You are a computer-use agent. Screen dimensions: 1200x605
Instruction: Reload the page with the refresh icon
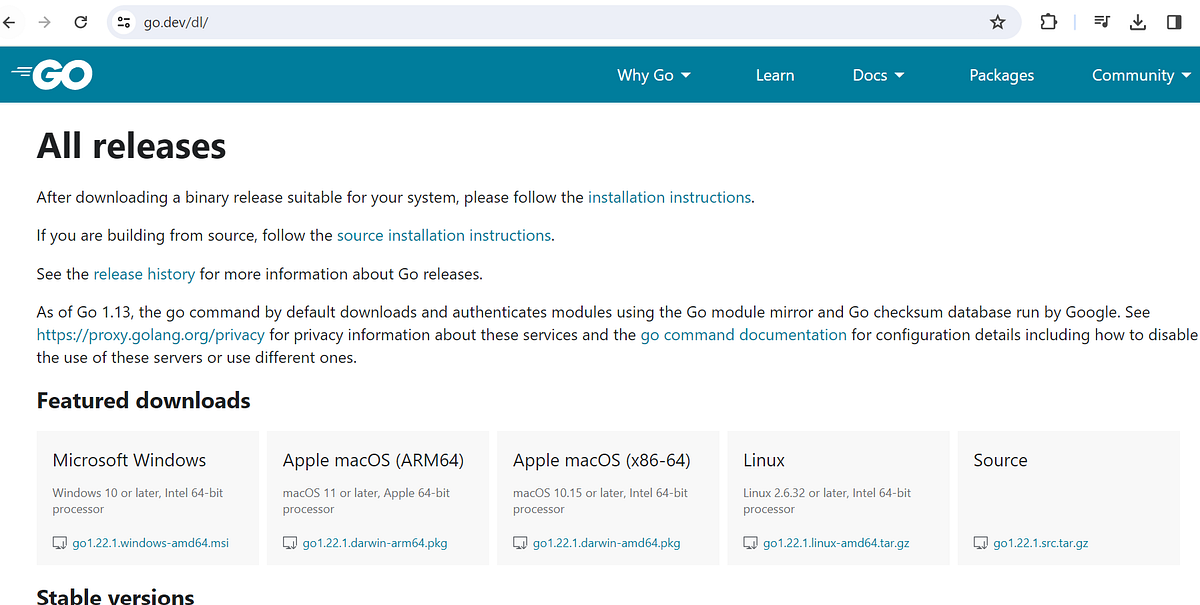coord(80,22)
